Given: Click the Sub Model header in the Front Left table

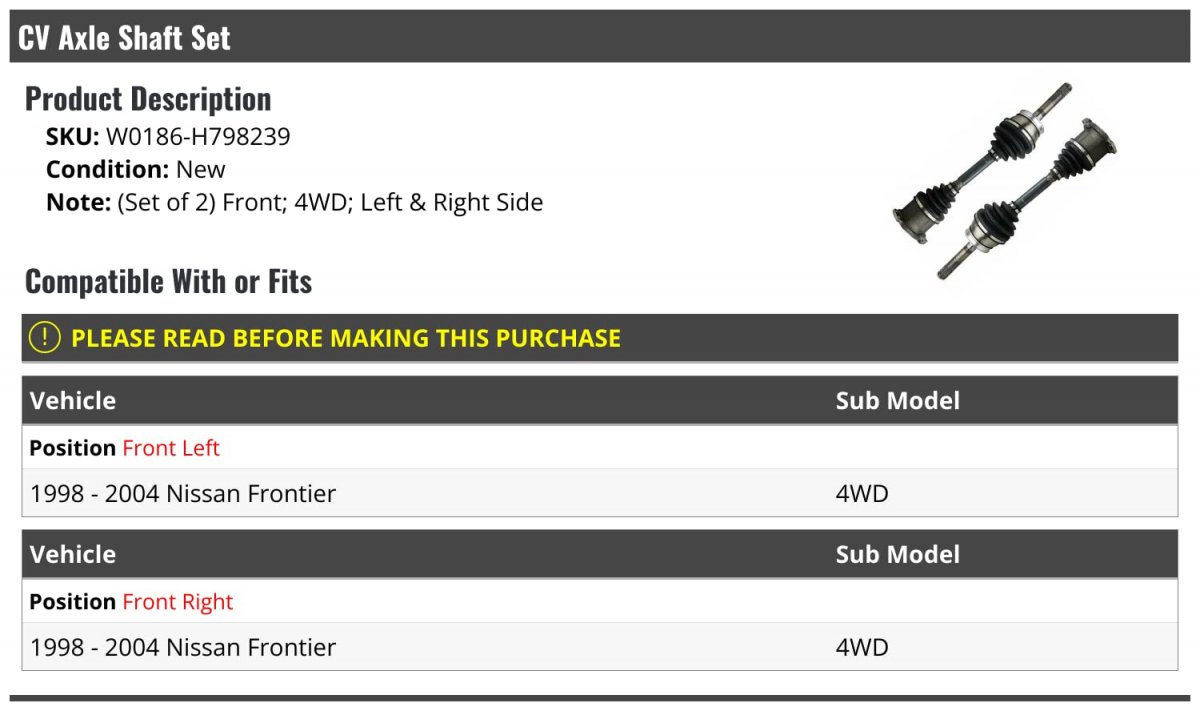Looking at the screenshot, I should coord(897,401).
